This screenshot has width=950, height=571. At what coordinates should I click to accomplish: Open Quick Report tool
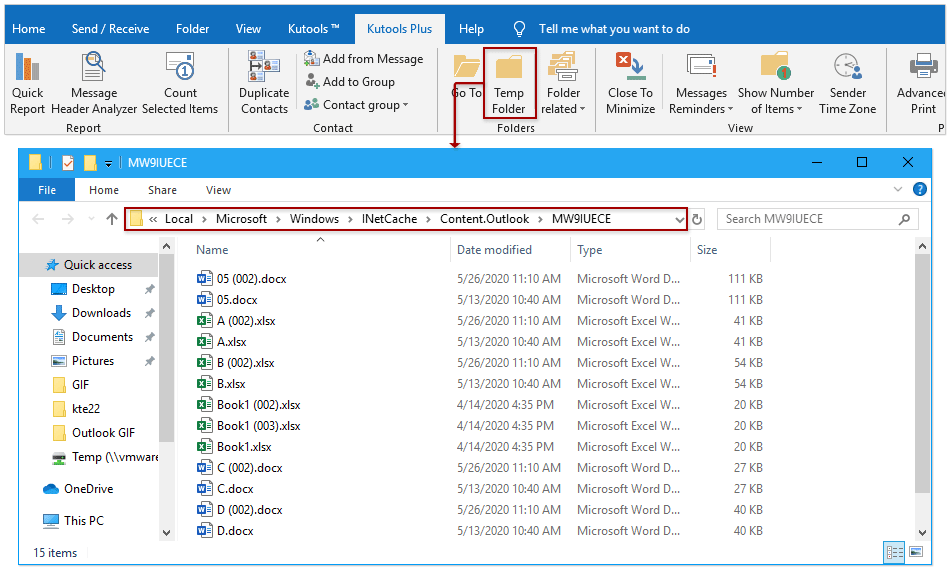[x=27, y=84]
